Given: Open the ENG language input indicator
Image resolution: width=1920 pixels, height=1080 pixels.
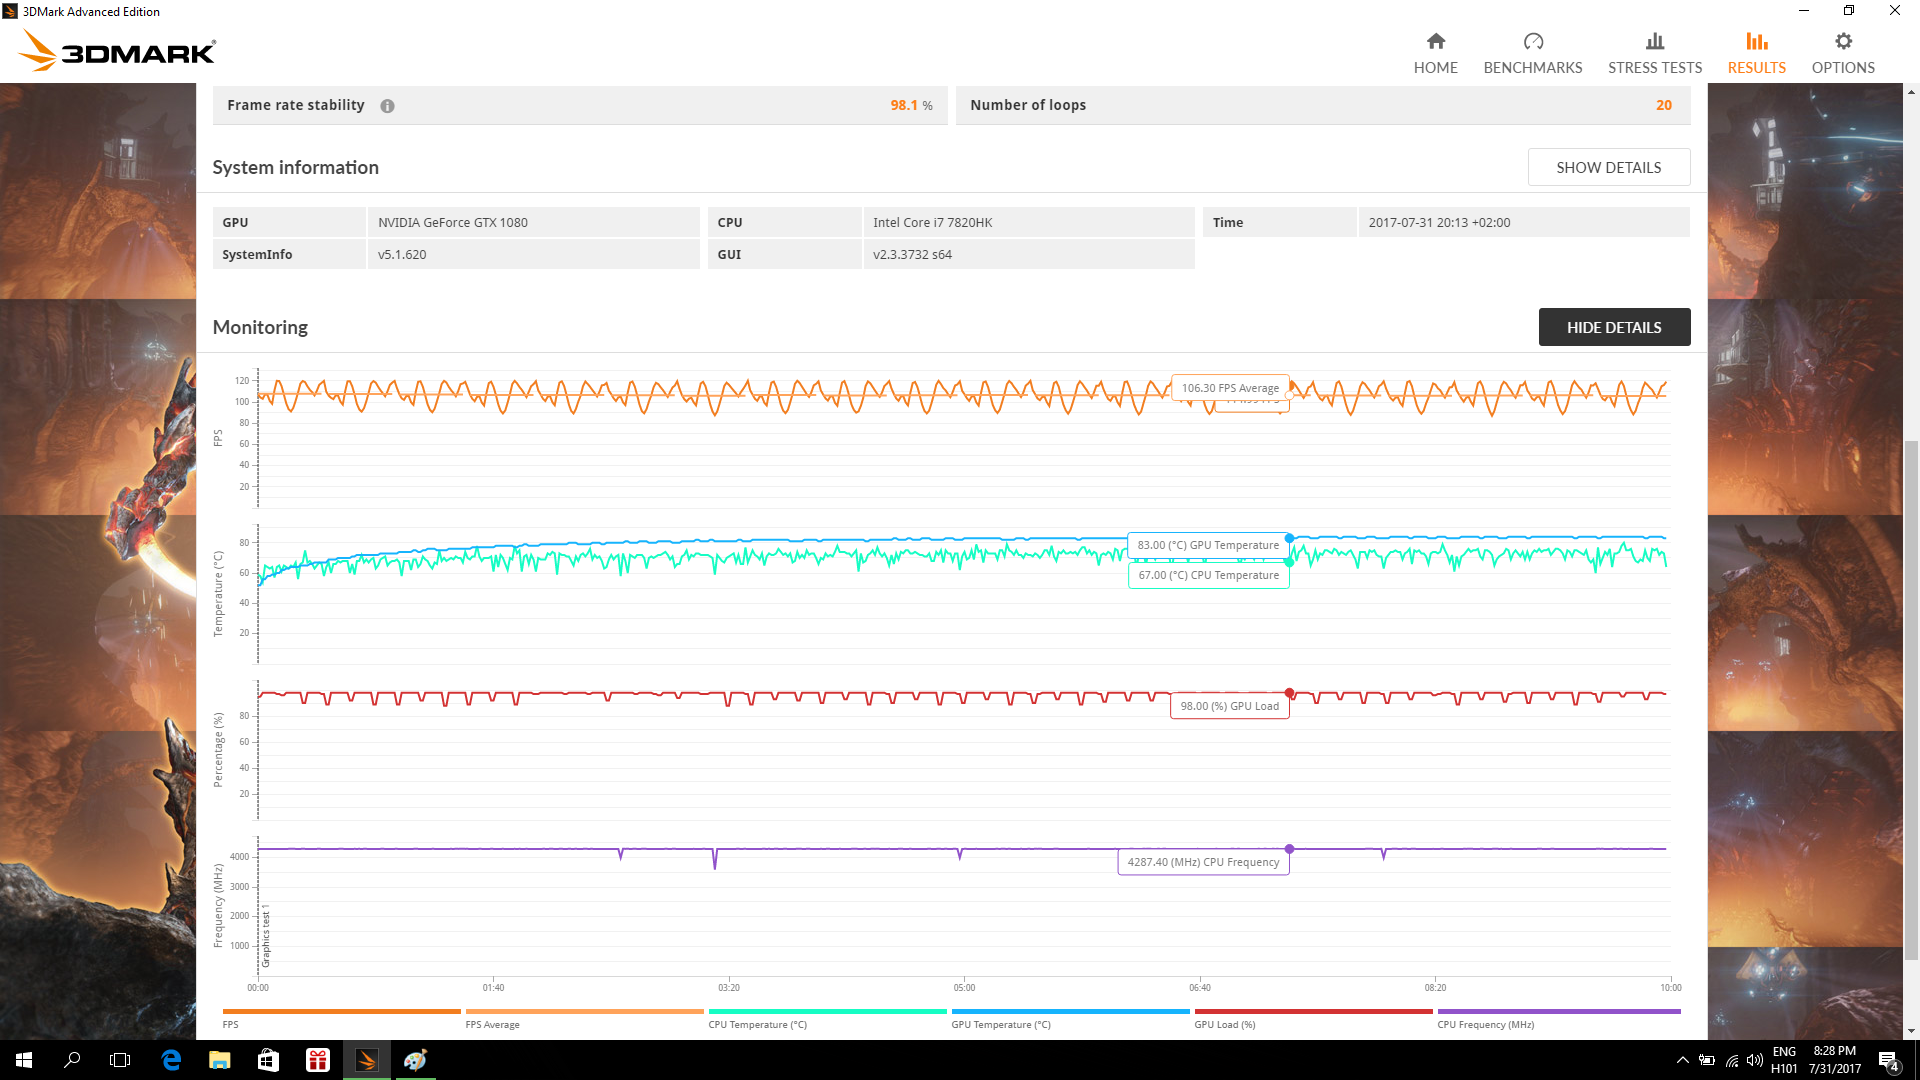Looking at the screenshot, I should (x=1784, y=1060).
